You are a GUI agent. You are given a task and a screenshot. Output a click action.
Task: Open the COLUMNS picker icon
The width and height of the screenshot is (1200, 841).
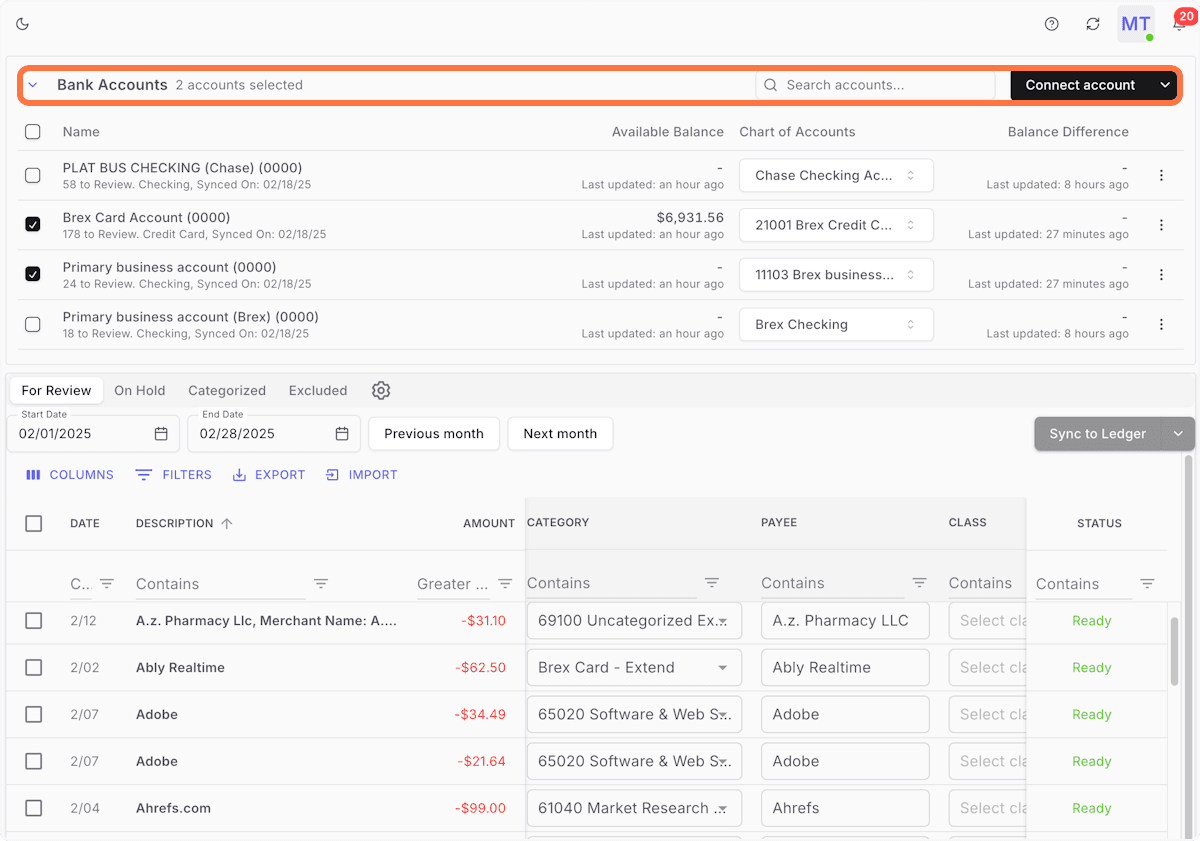[33, 474]
